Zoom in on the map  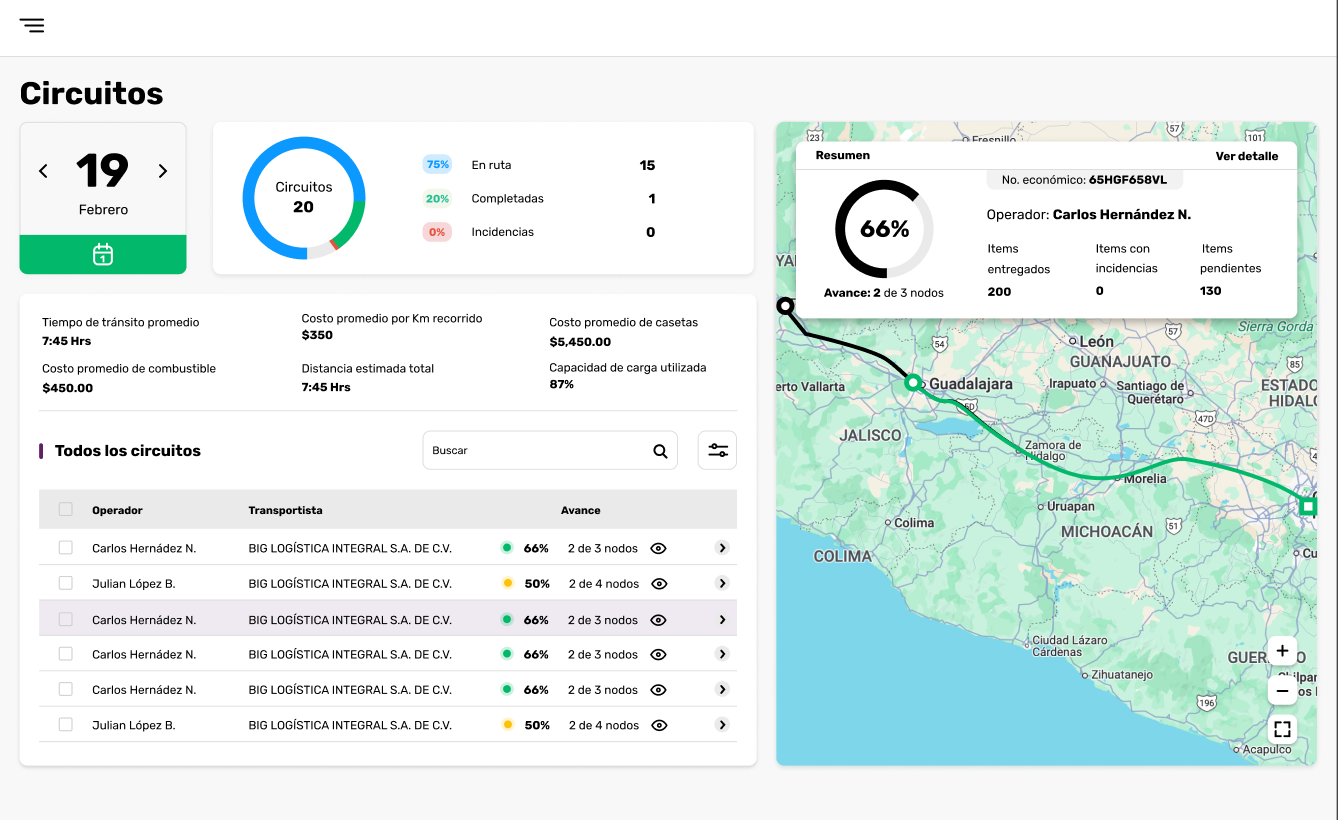tap(1282, 651)
